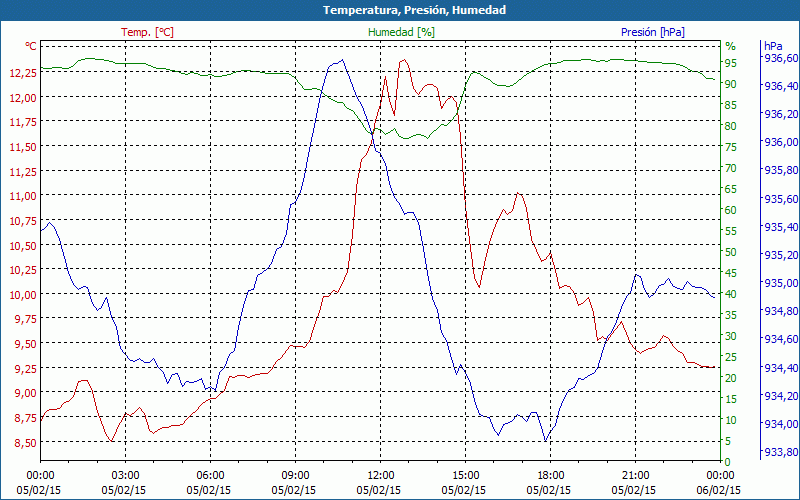The height and width of the screenshot is (500, 800).
Task: Select the blue Presión [hPa] legend label
Action: tap(653, 32)
